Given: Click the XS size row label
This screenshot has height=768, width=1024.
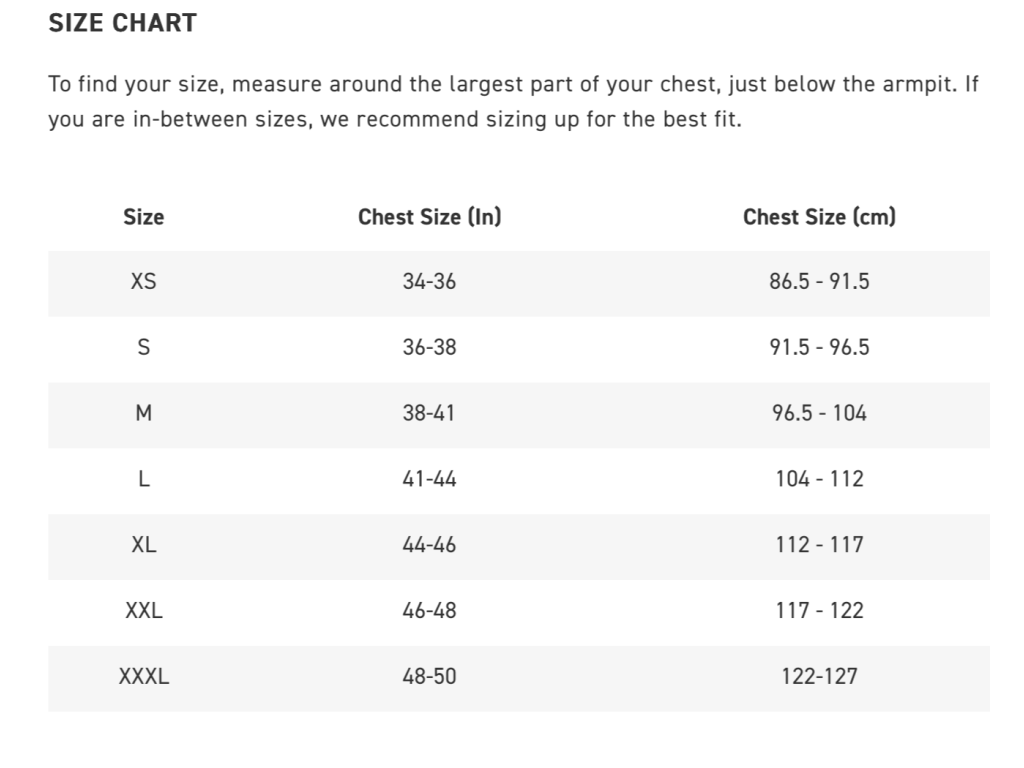Looking at the screenshot, I should [143, 282].
